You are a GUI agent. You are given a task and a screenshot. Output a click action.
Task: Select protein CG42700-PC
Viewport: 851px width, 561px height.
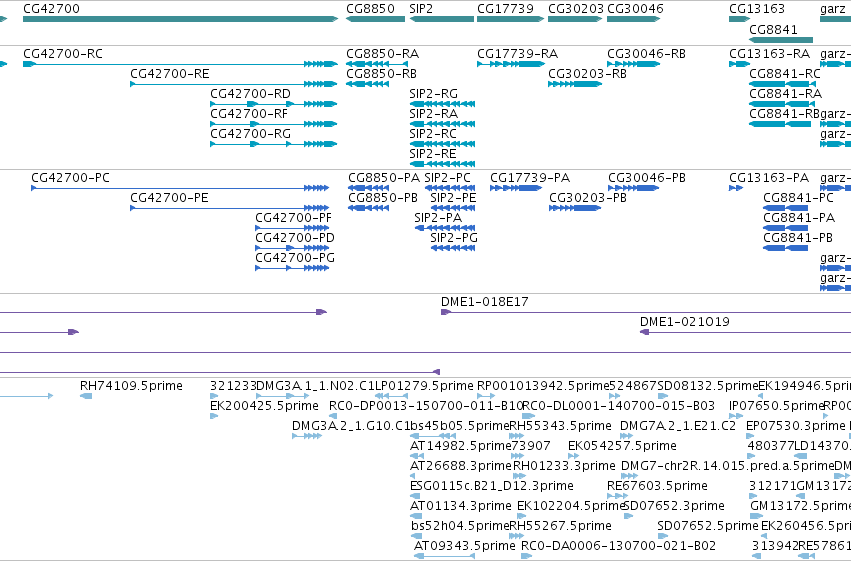[180, 188]
